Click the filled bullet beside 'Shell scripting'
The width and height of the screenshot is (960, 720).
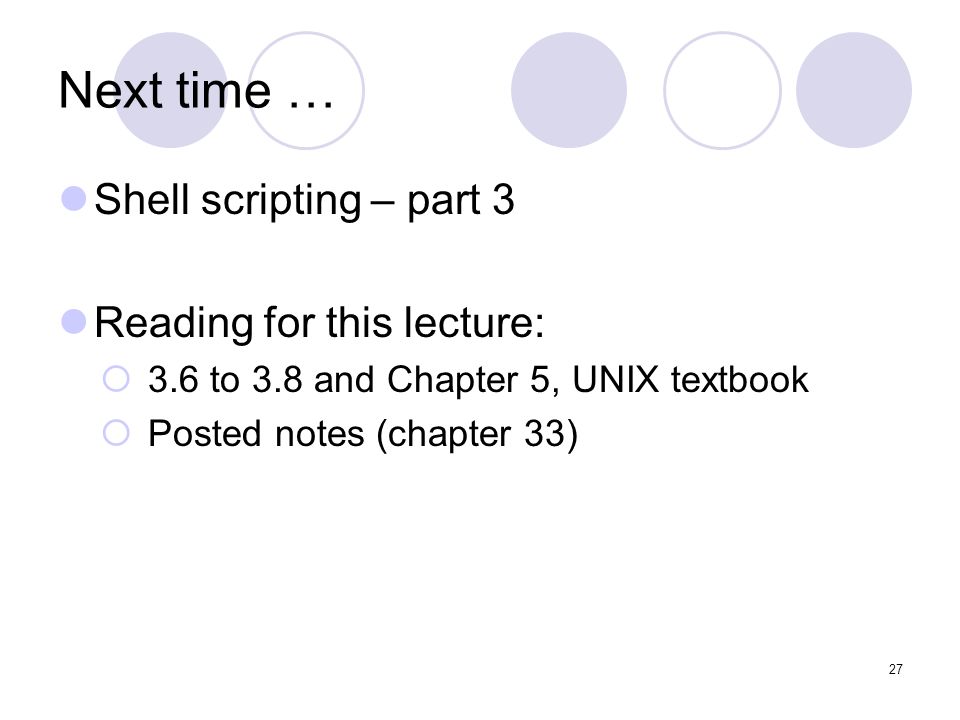coord(74,199)
